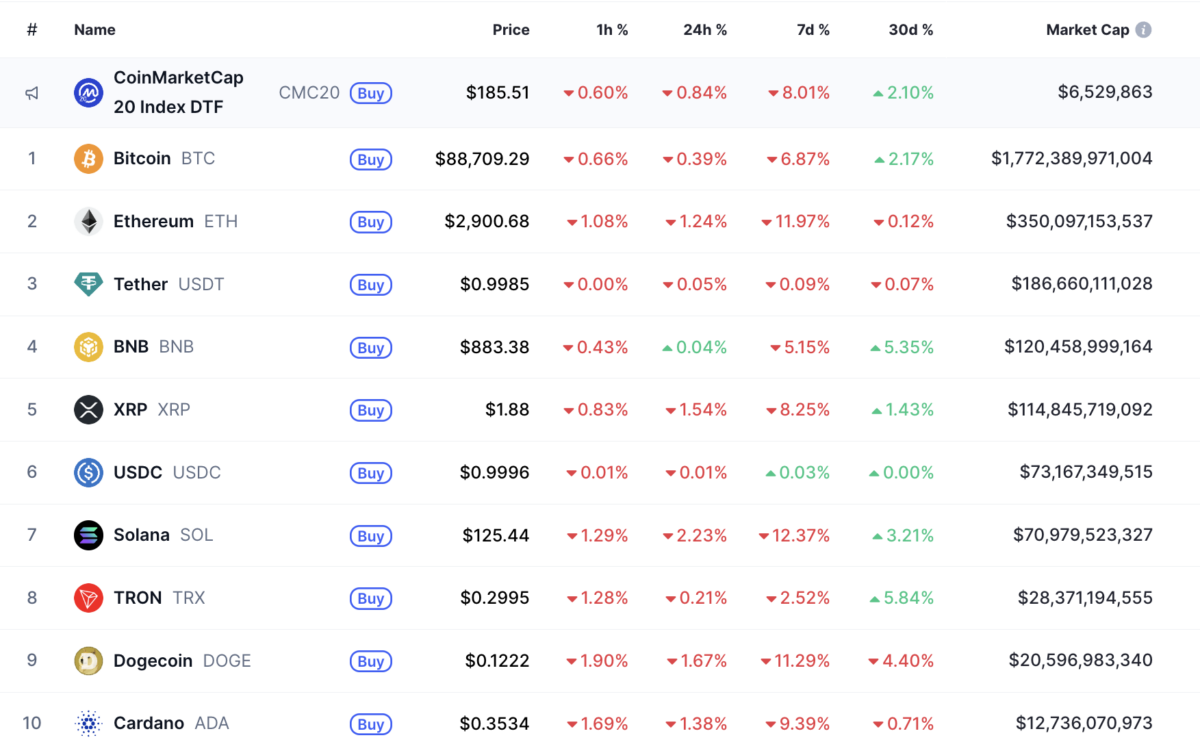Viewport: 1200px width, 753px height.
Task: Click the XRP black logo icon
Action: (x=88, y=410)
